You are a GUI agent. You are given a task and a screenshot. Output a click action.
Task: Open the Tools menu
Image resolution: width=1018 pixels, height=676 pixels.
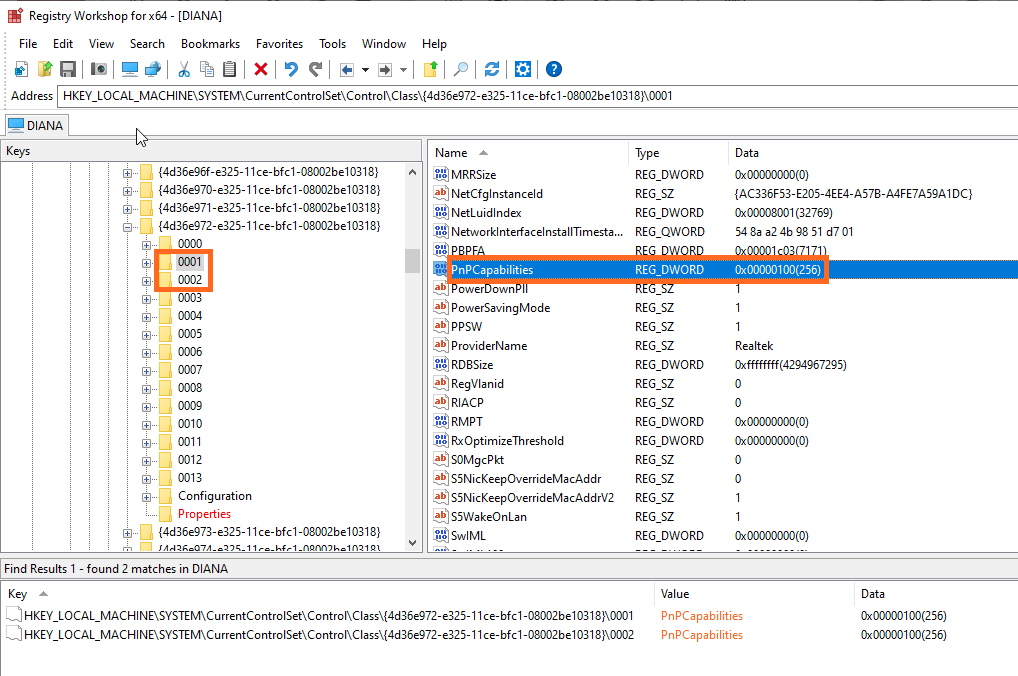[332, 44]
